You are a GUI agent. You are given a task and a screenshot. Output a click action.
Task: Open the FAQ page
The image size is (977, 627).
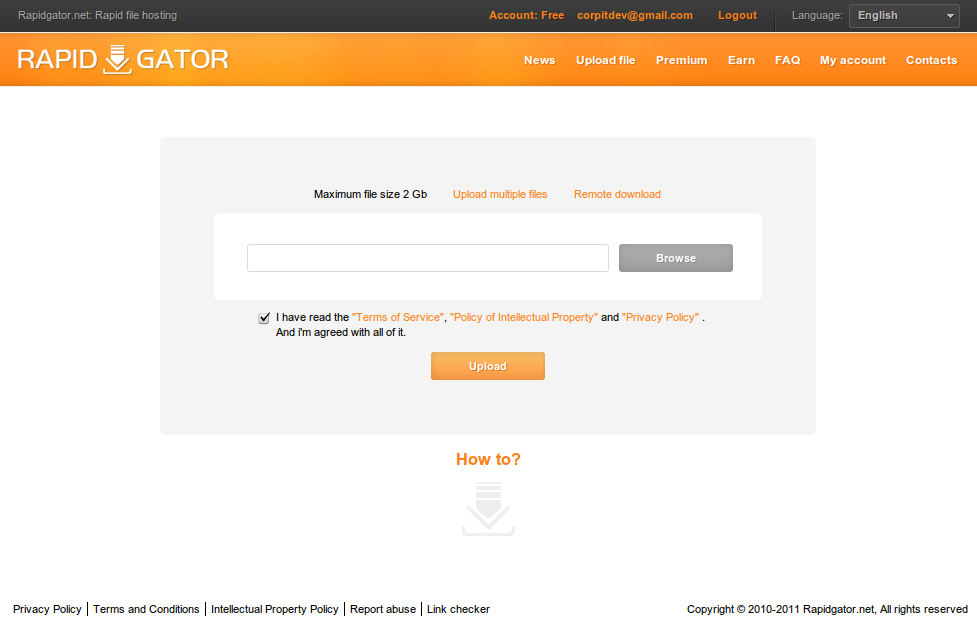pyautogui.click(x=788, y=60)
